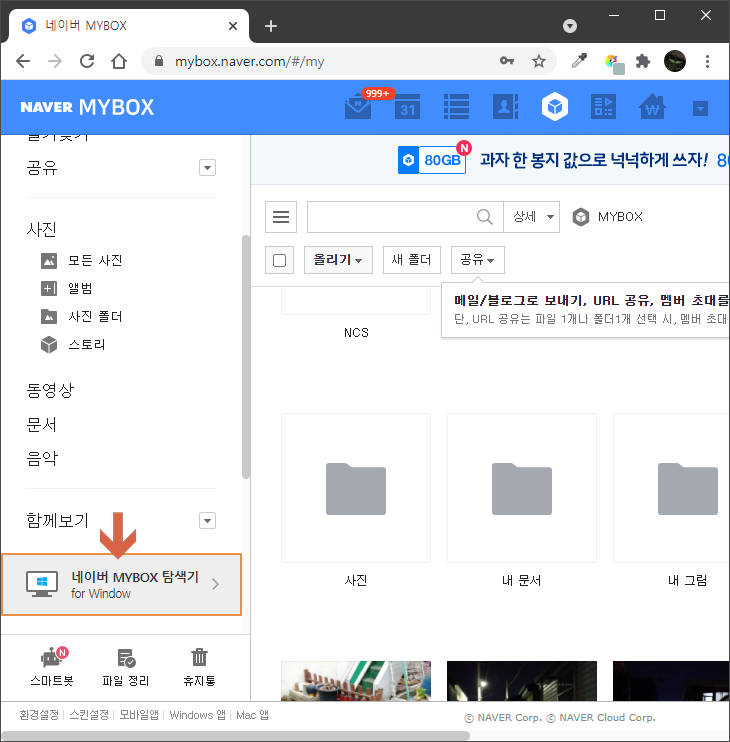Open 앨범 in sidebar
This screenshot has width=730, height=742.
pos(67,288)
